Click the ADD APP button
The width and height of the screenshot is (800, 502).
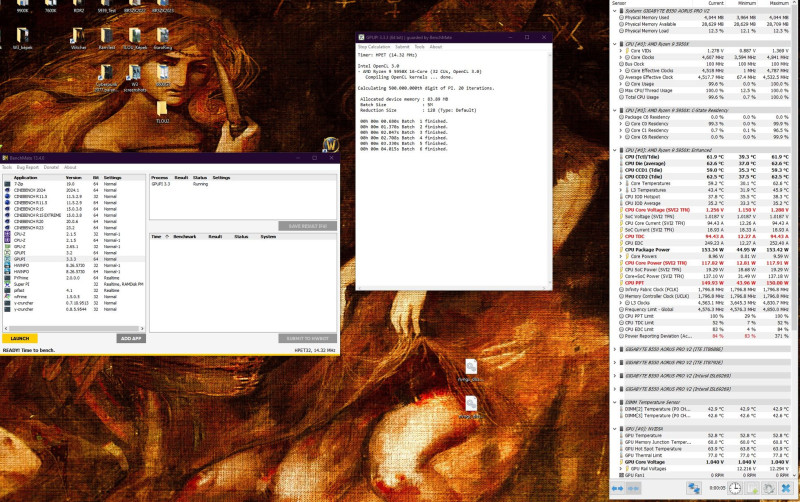131,338
